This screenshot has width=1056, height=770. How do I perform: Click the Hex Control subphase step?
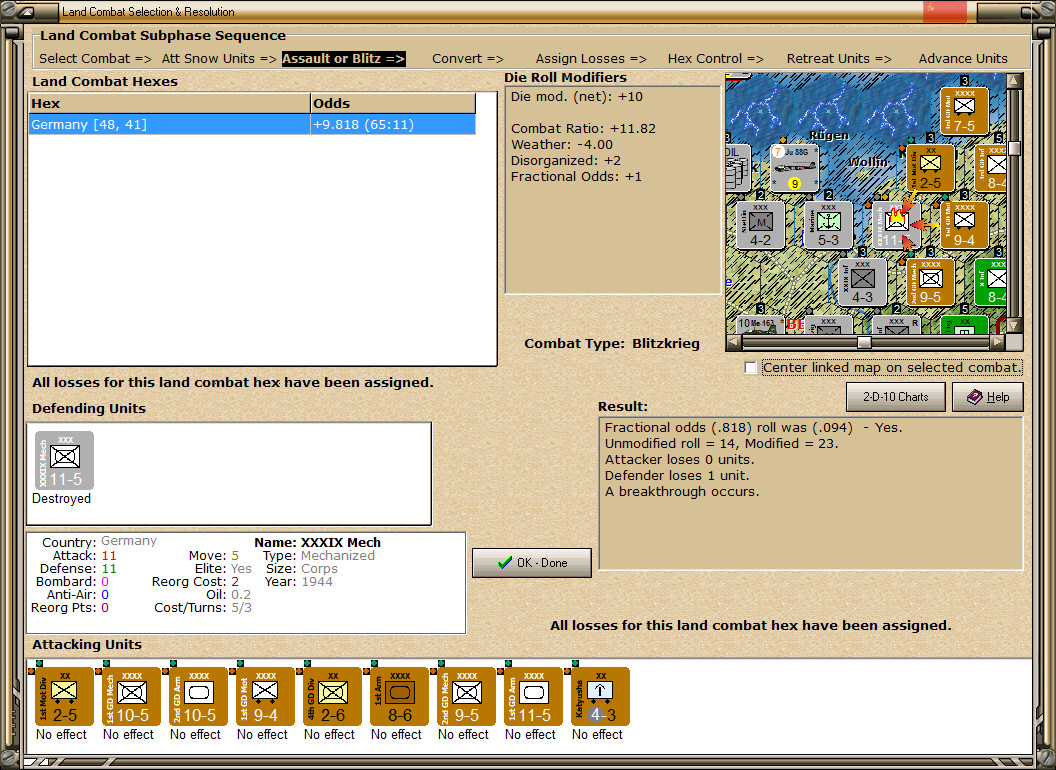[715, 59]
